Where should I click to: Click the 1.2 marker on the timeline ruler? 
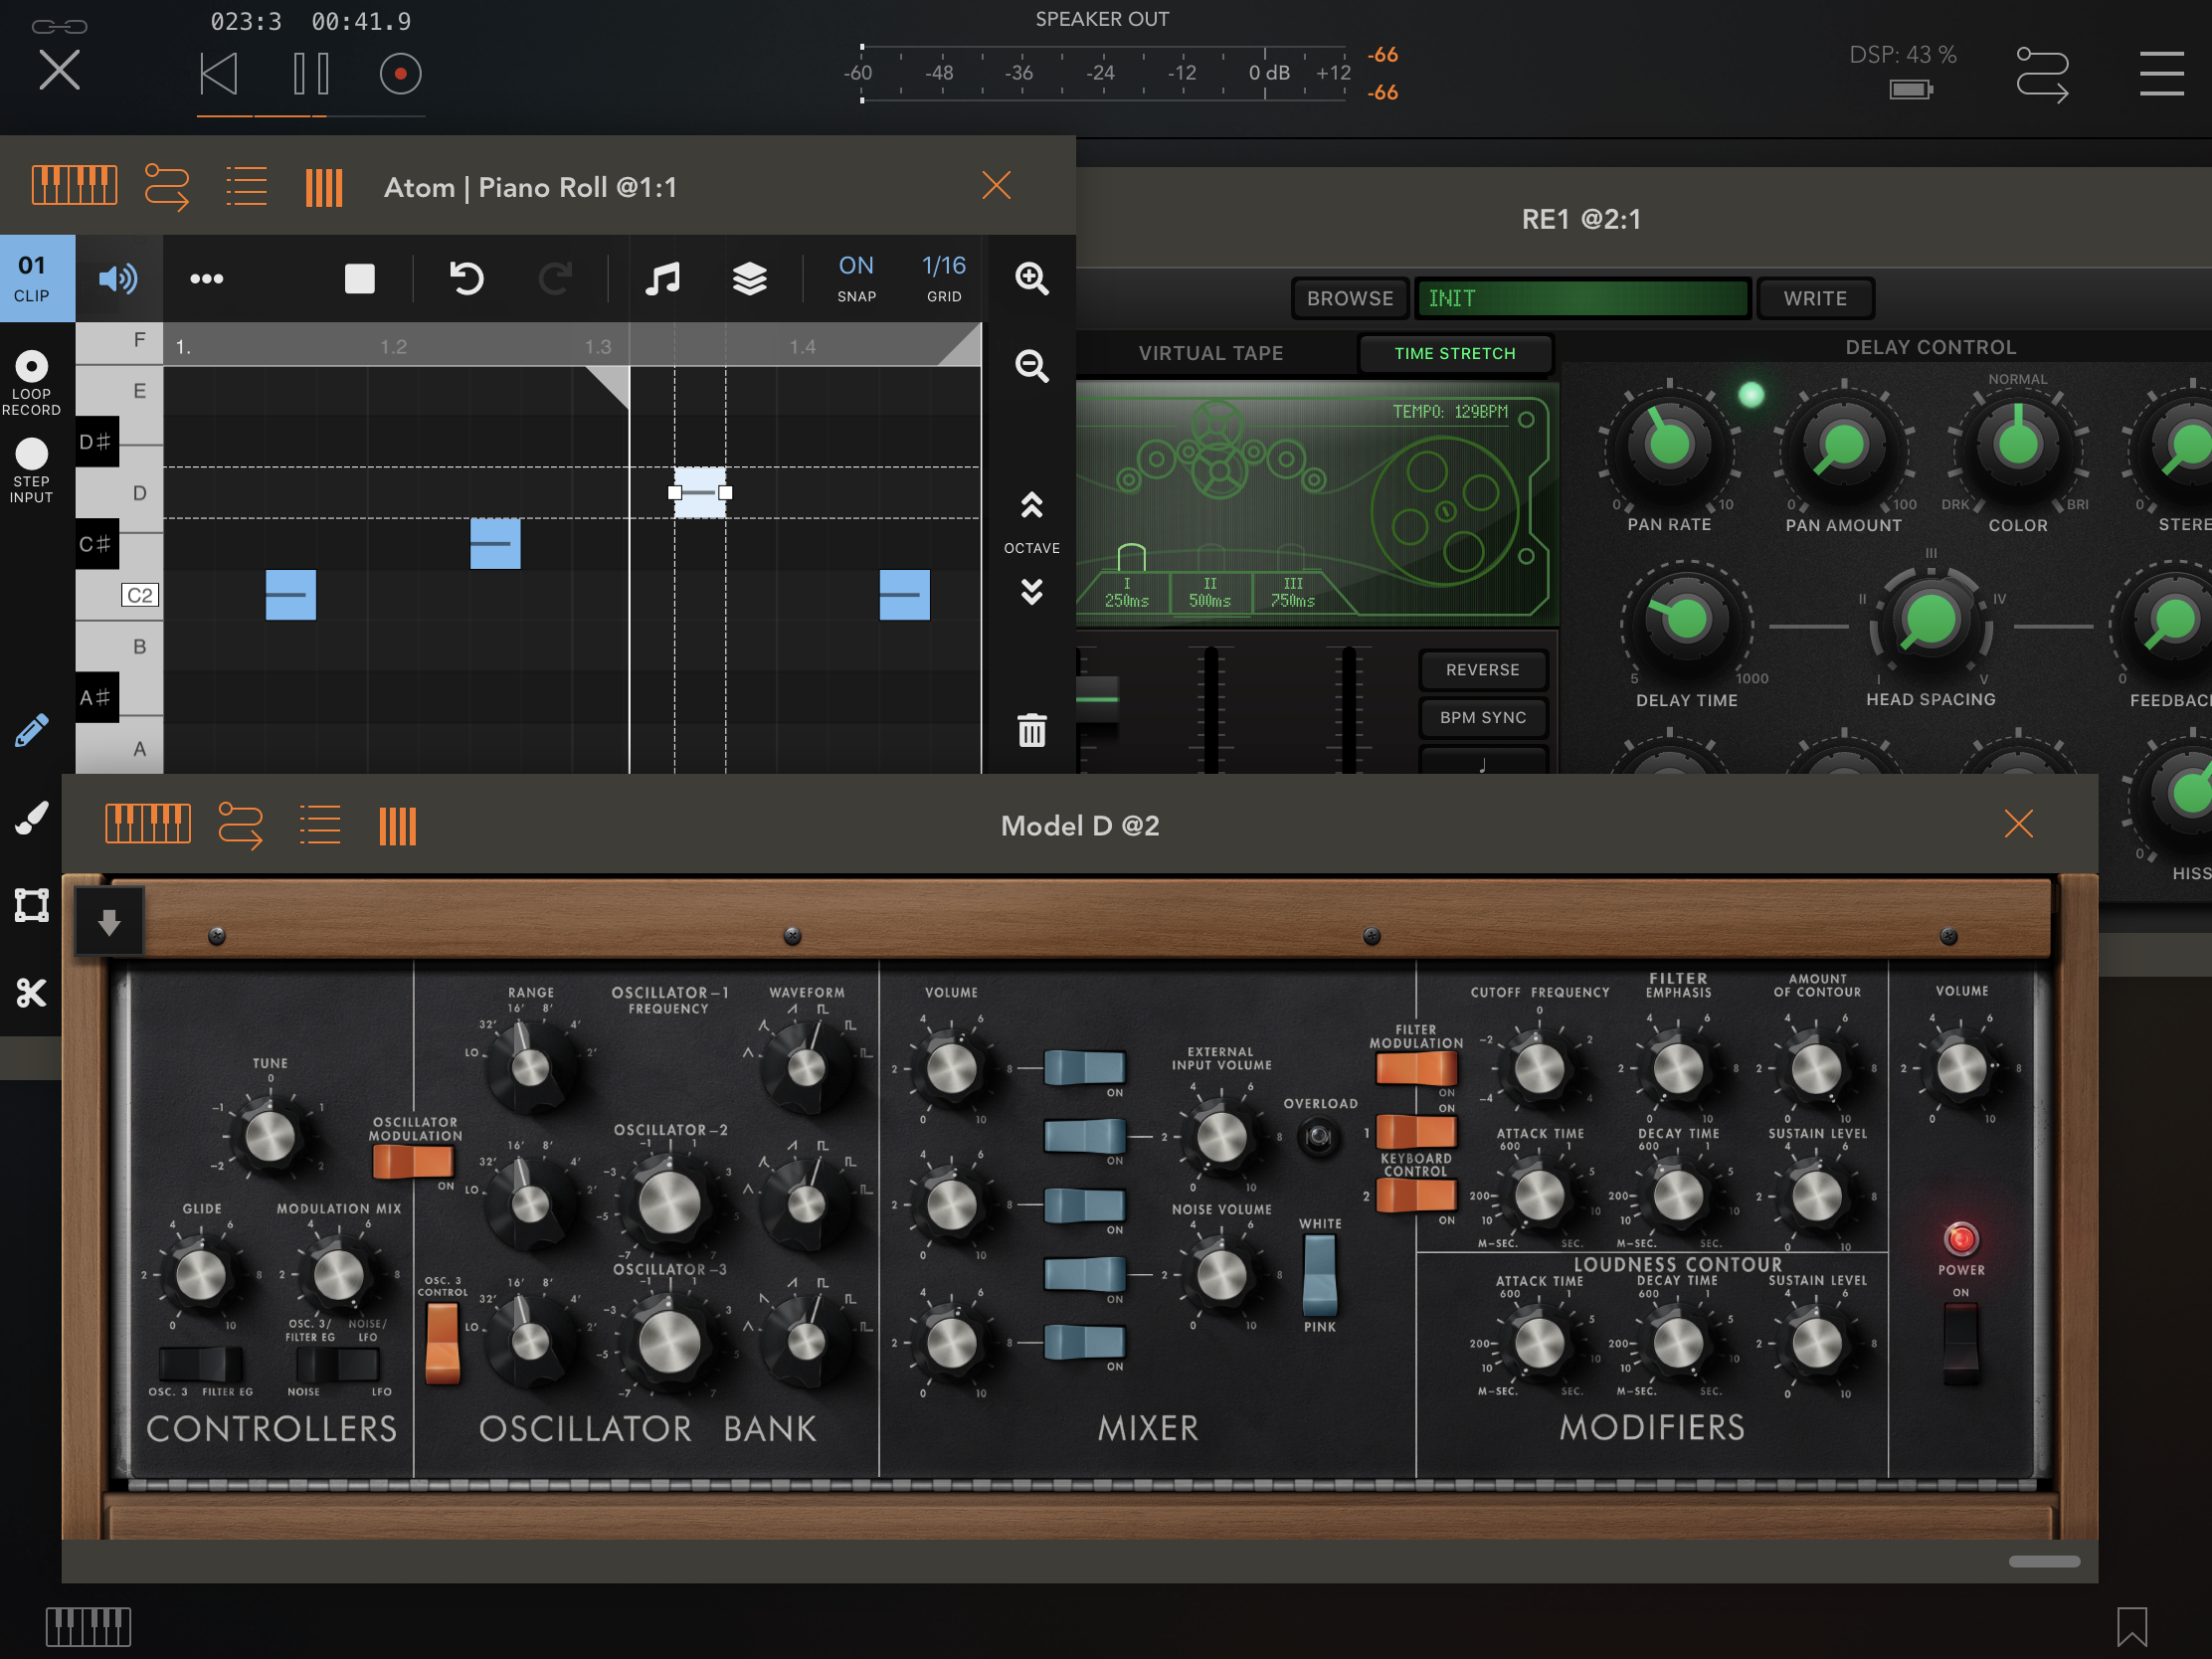[x=393, y=347]
